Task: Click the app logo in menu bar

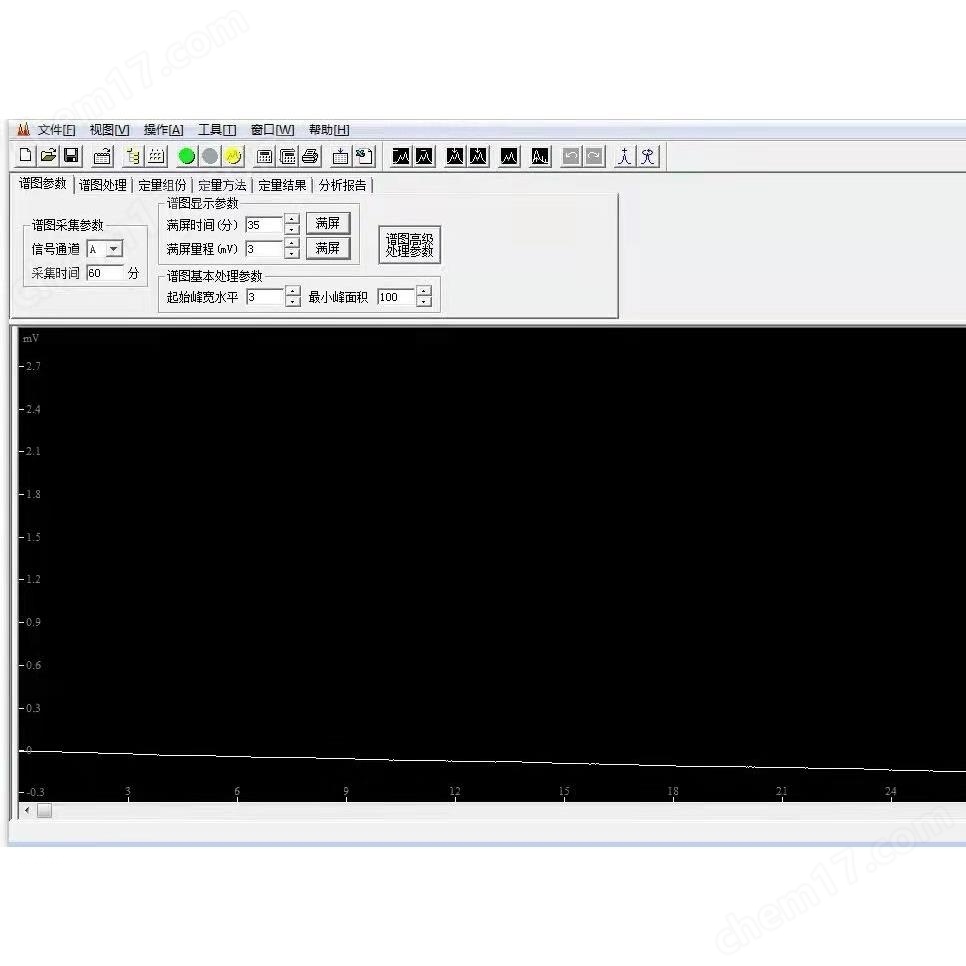Action: 23,129
